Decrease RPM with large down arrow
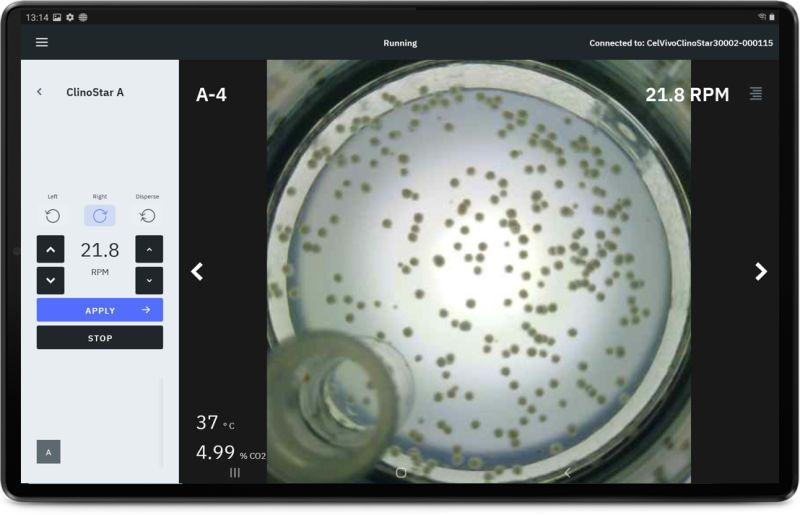Screen dimensions: 800x515 coord(51,280)
